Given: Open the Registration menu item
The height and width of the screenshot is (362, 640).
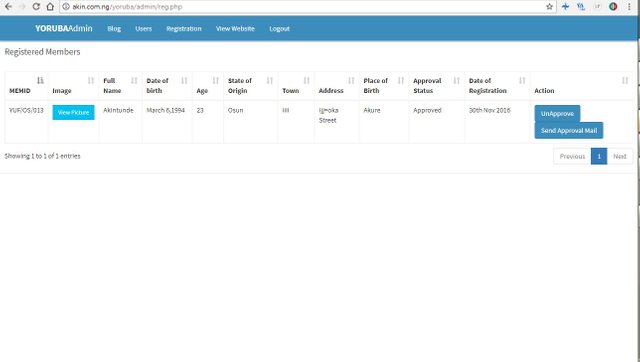Looking at the screenshot, I should coord(184,29).
